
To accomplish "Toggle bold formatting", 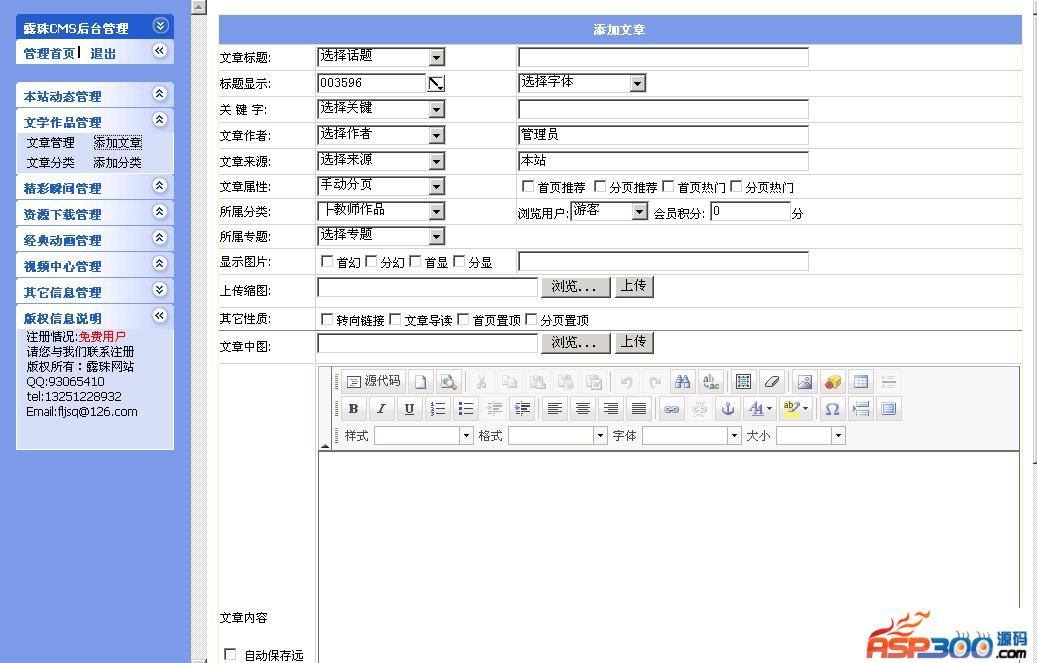I will coord(353,409).
